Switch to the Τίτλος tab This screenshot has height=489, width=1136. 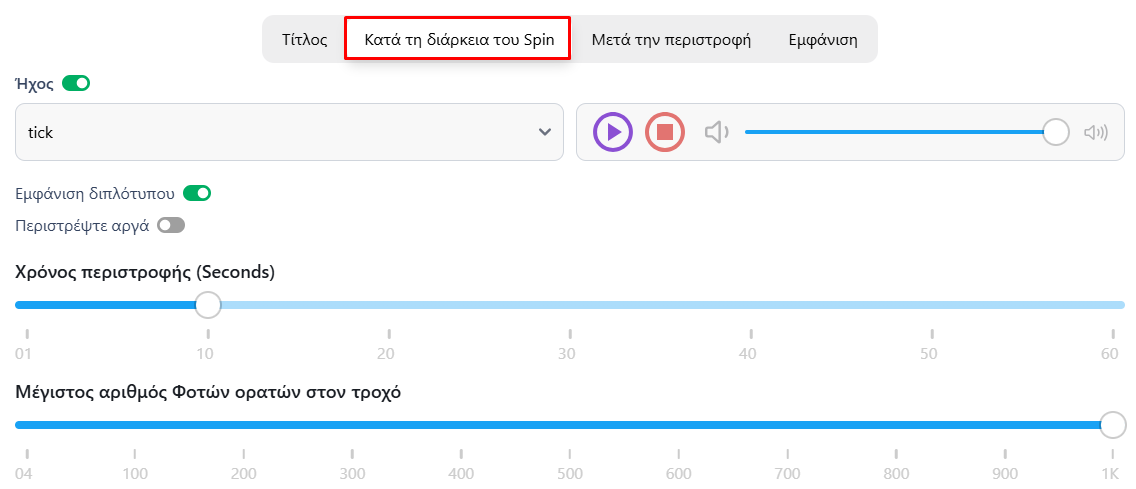[304, 40]
